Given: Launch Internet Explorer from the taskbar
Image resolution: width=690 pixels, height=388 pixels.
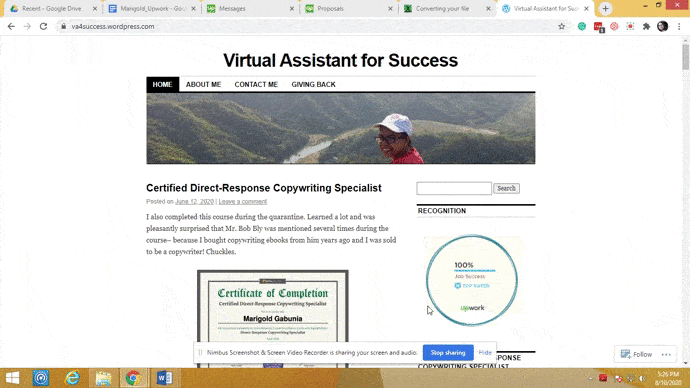Looking at the screenshot, I should [x=73, y=378].
